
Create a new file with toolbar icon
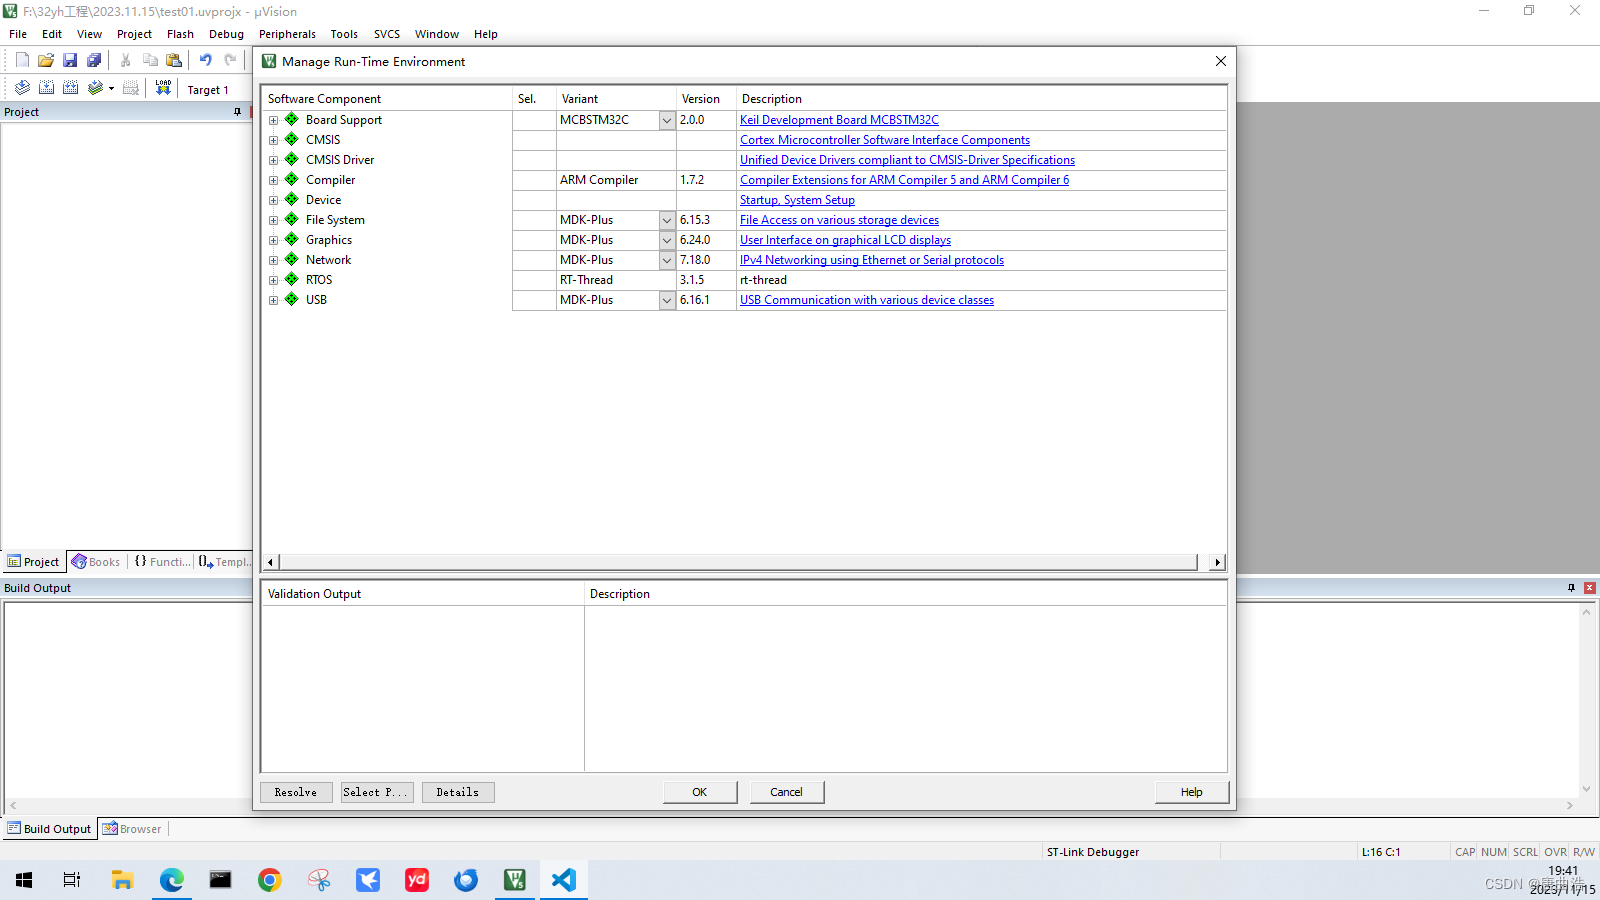click(22, 60)
